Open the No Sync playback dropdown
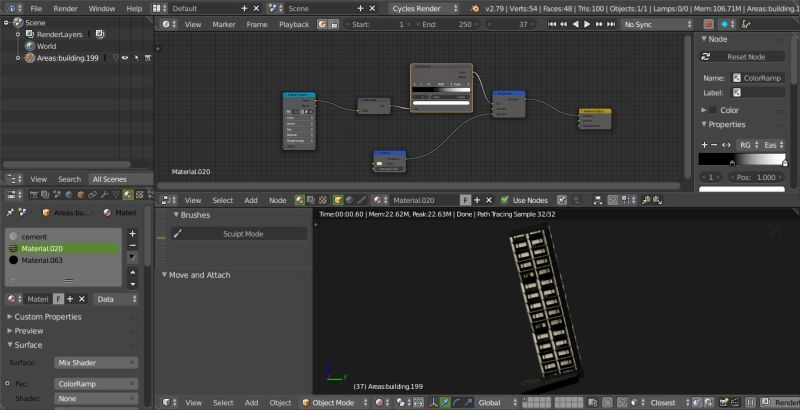Image resolution: width=800 pixels, height=410 pixels. click(x=657, y=24)
